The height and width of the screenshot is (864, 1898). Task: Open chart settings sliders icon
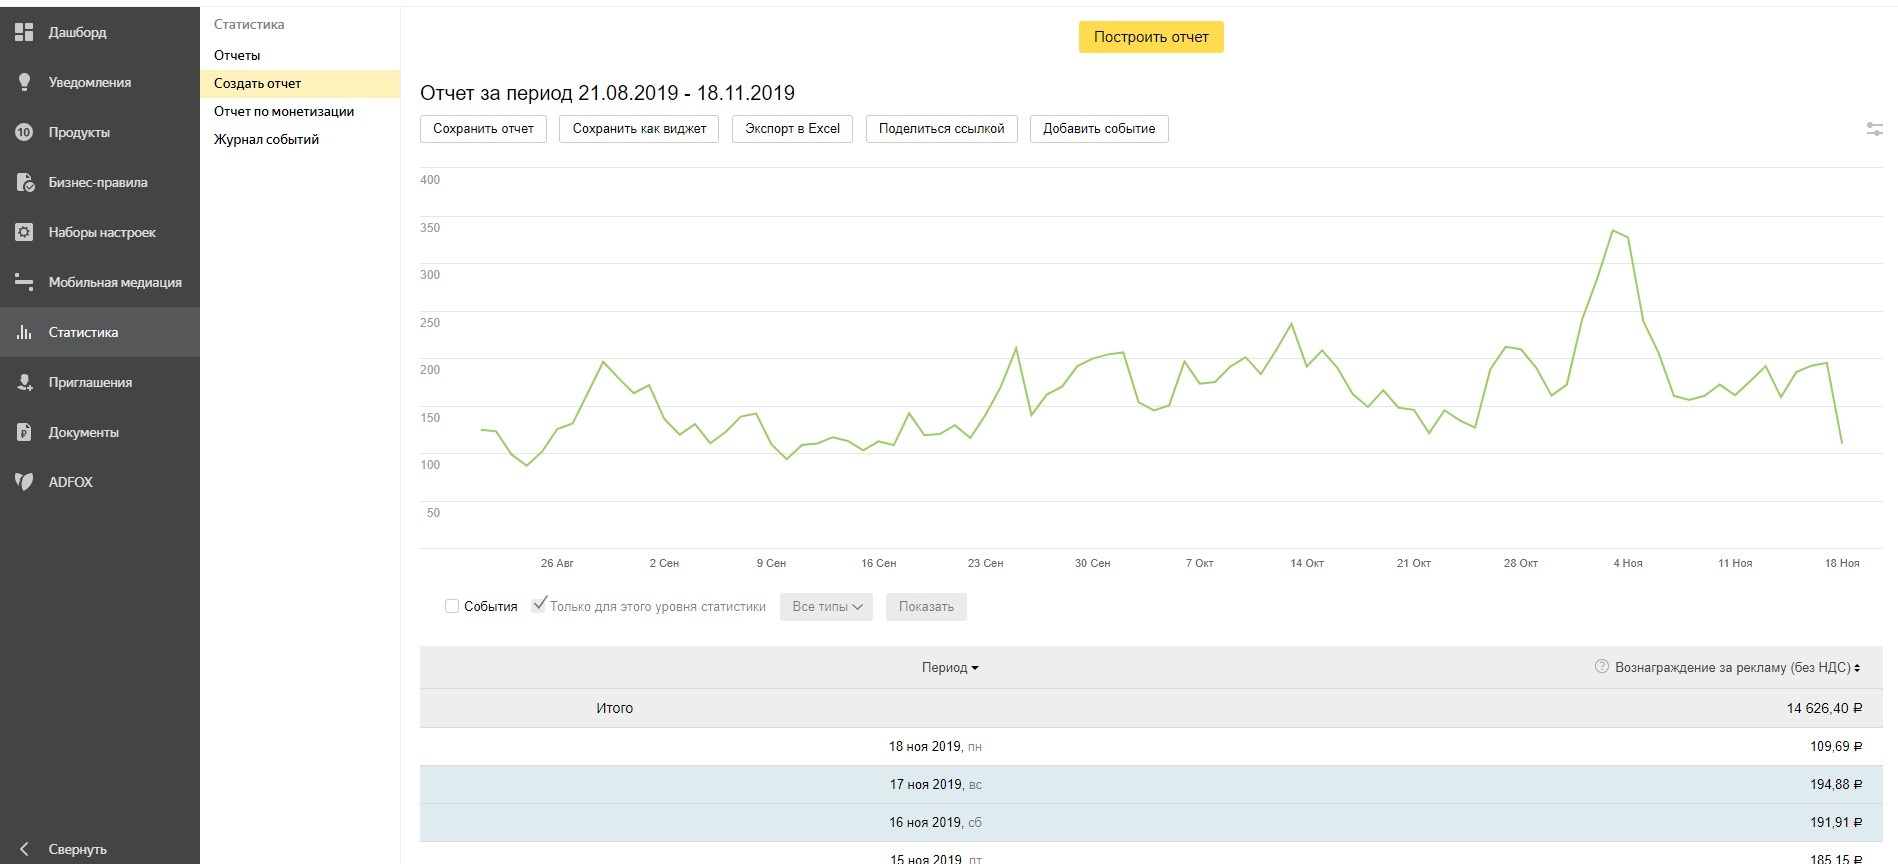tap(1874, 129)
